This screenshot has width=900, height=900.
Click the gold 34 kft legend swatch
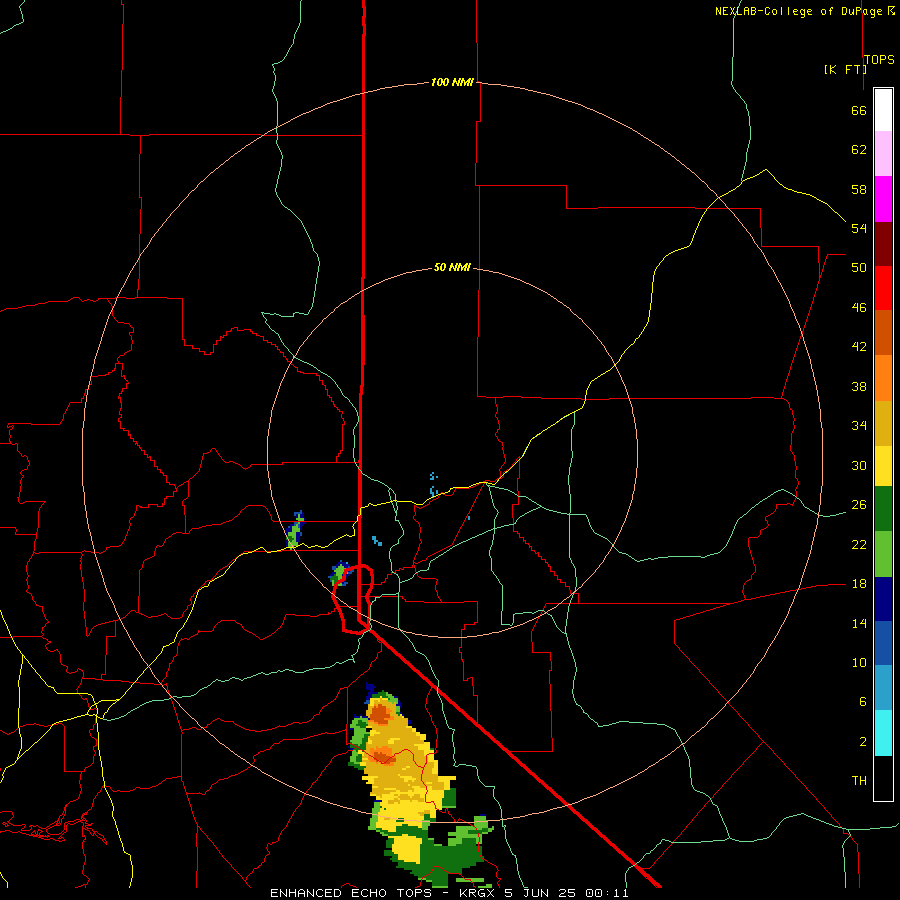coord(883,424)
